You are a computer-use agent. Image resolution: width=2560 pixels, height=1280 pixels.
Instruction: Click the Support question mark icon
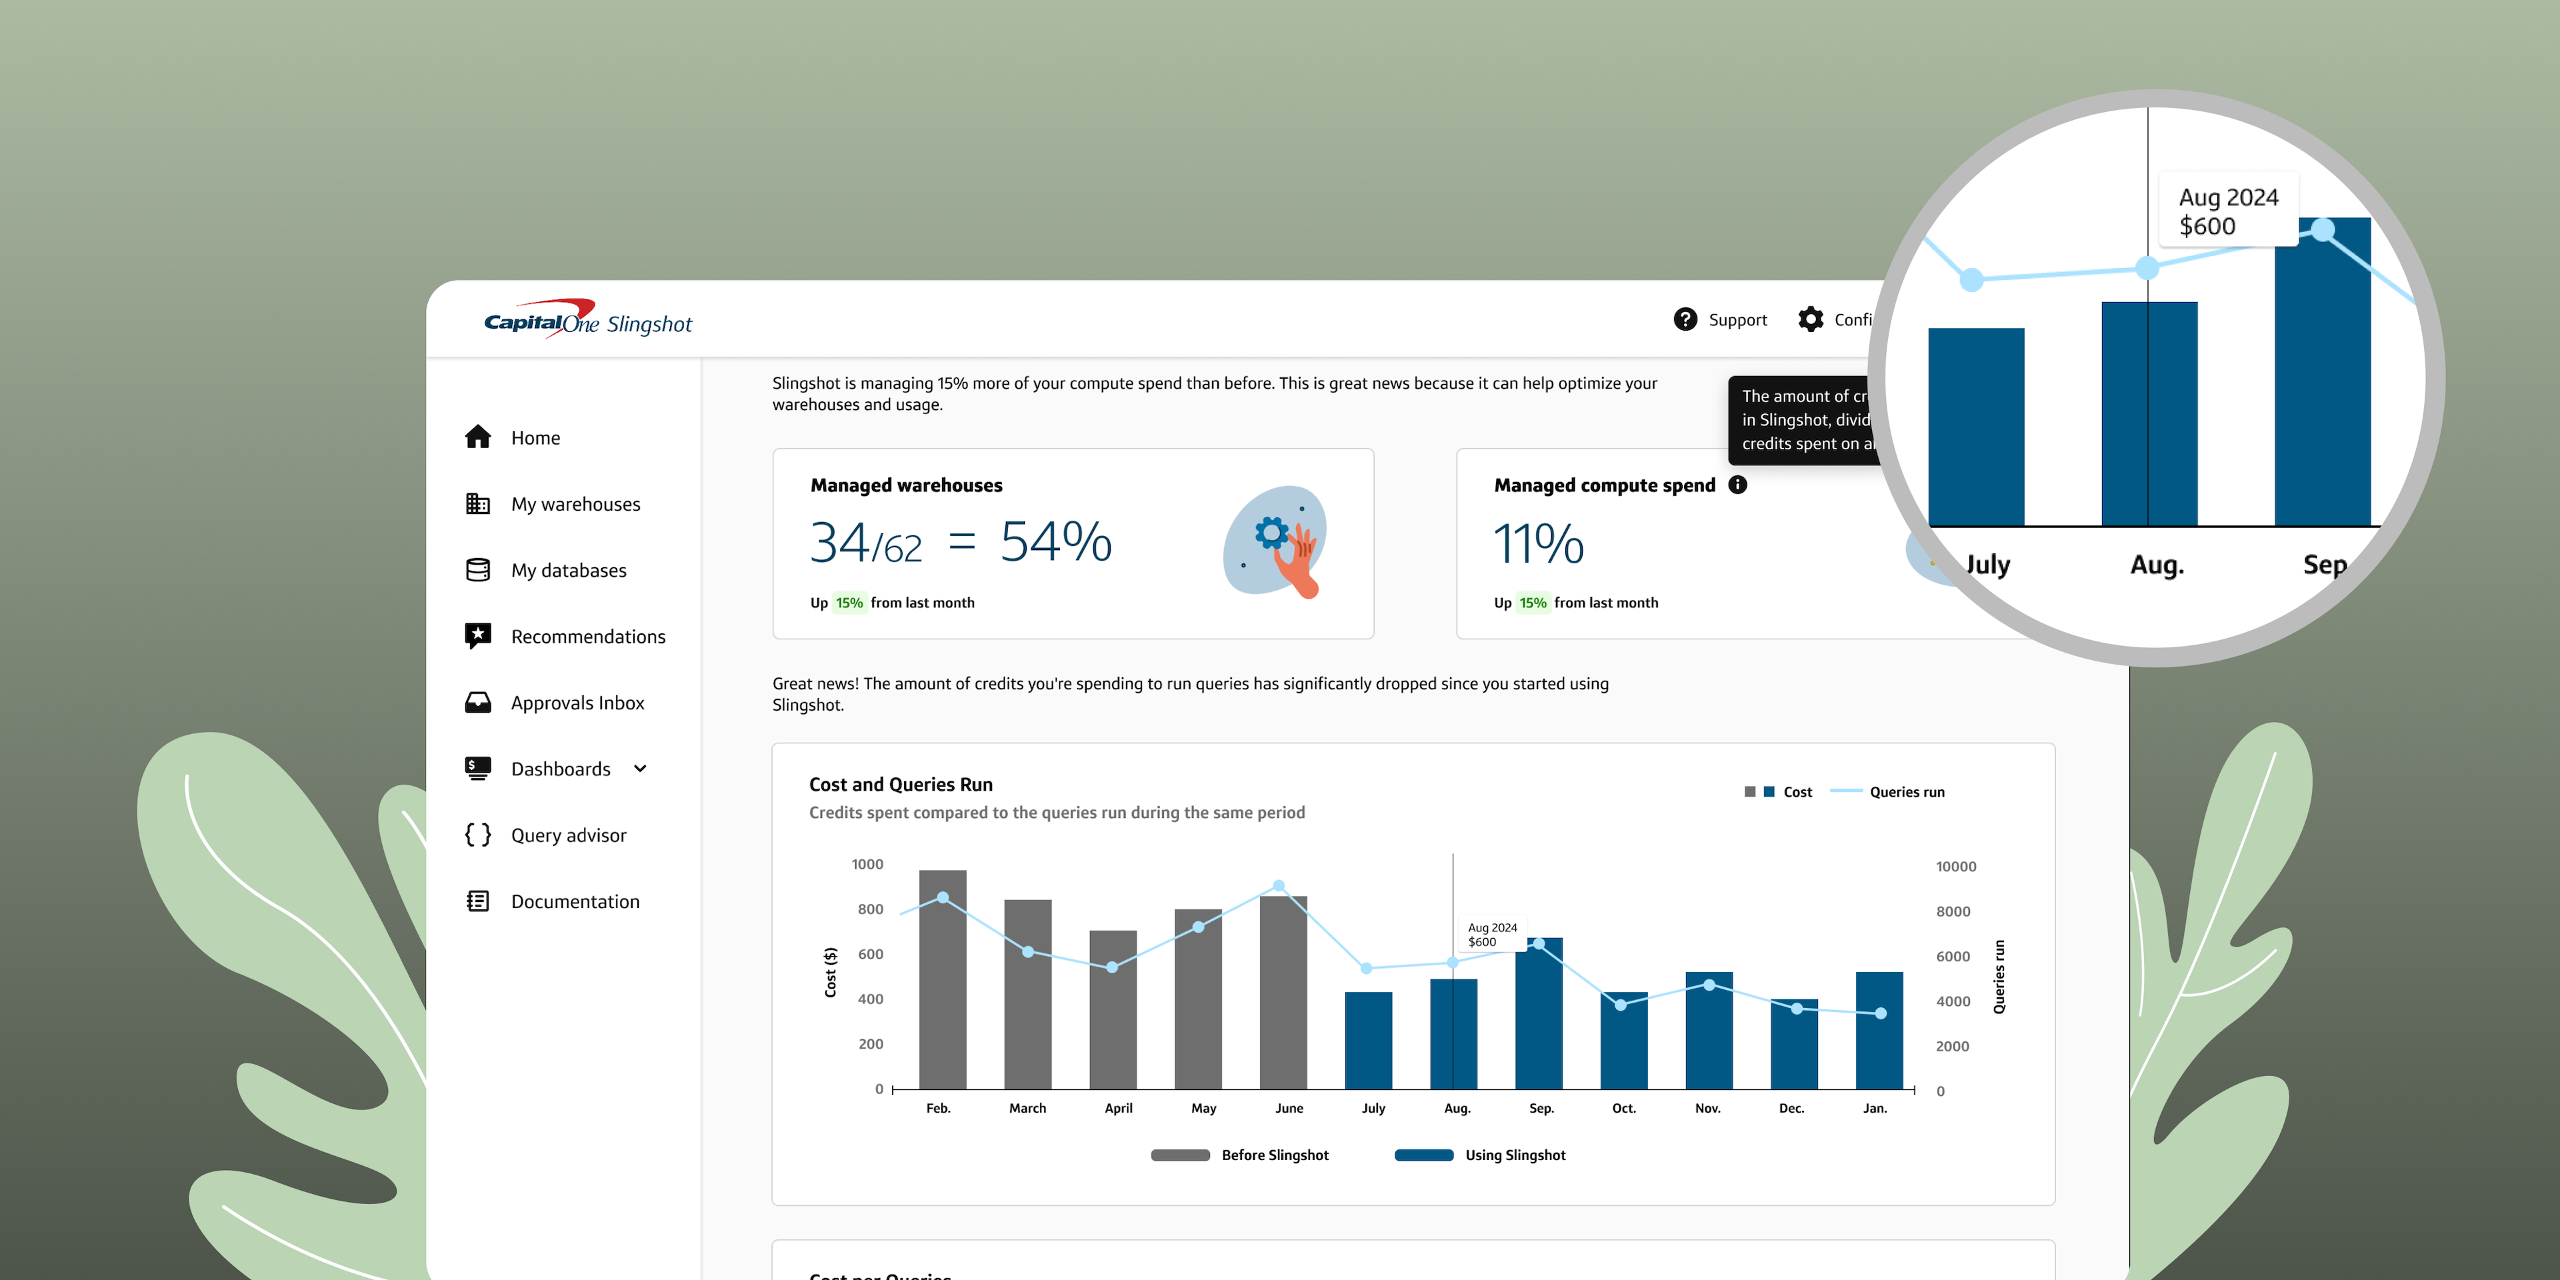(x=1685, y=319)
